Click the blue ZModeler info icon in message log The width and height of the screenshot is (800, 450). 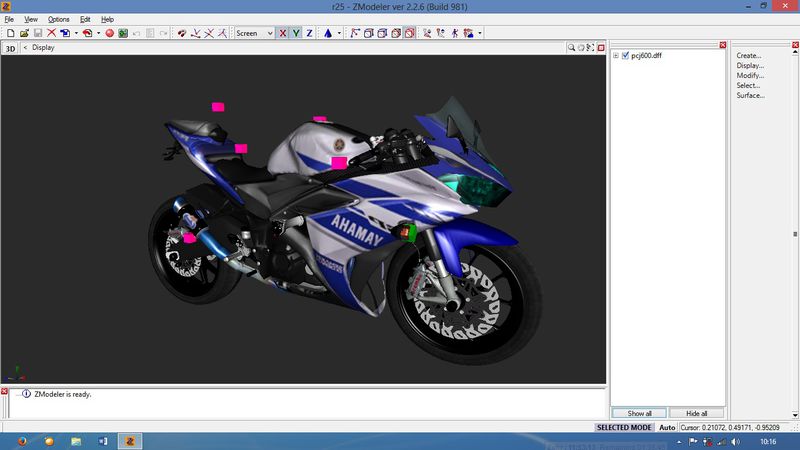(26, 394)
